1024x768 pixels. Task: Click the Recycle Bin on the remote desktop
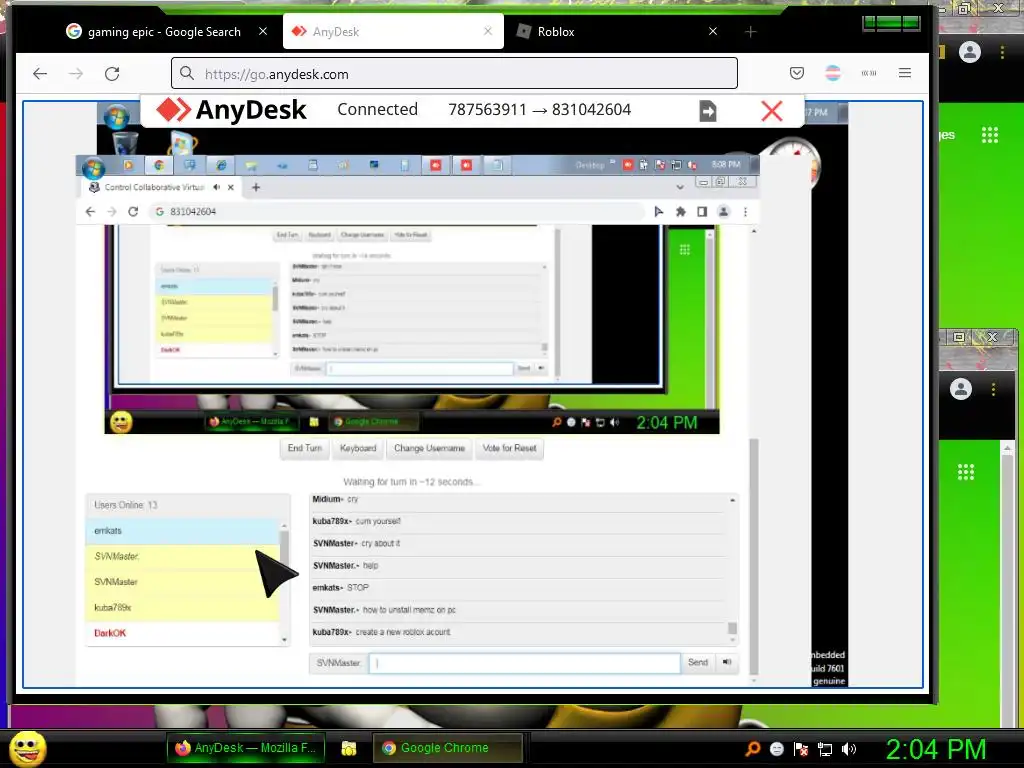(x=124, y=143)
